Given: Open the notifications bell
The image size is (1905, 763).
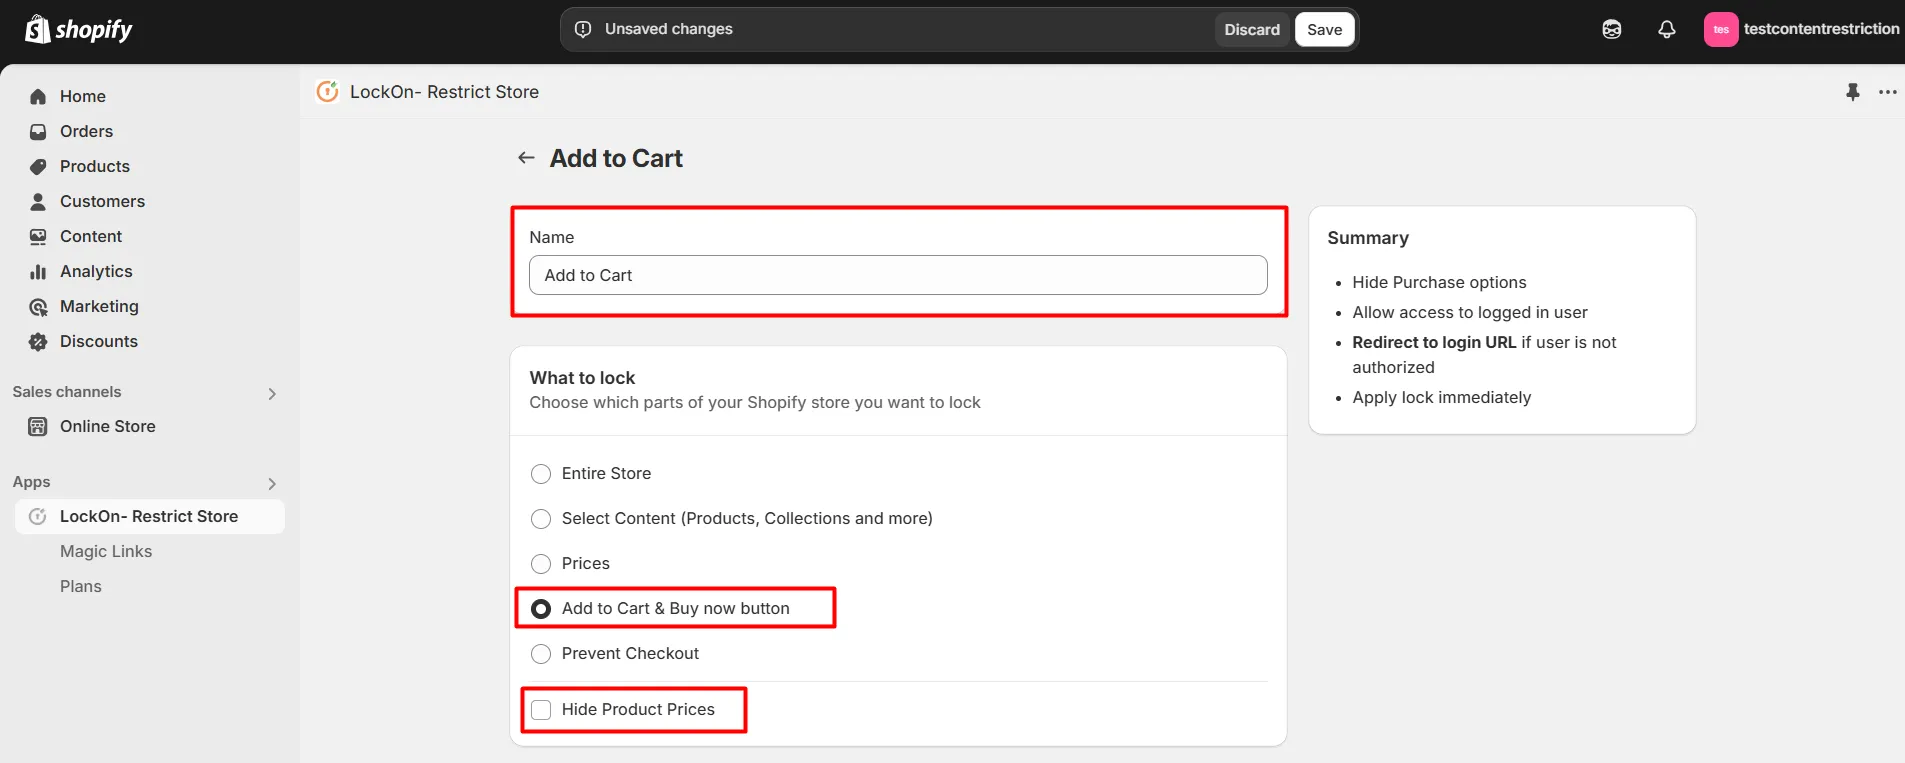Looking at the screenshot, I should coord(1667,29).
